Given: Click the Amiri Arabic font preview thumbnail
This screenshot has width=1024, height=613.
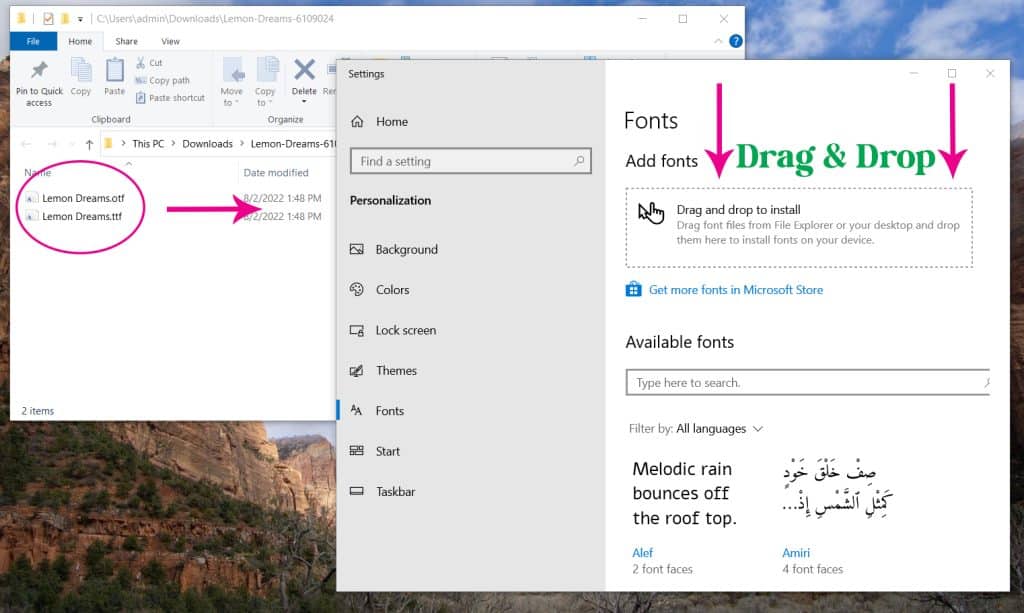Looking at the screenshot, I should pos(837,488).
